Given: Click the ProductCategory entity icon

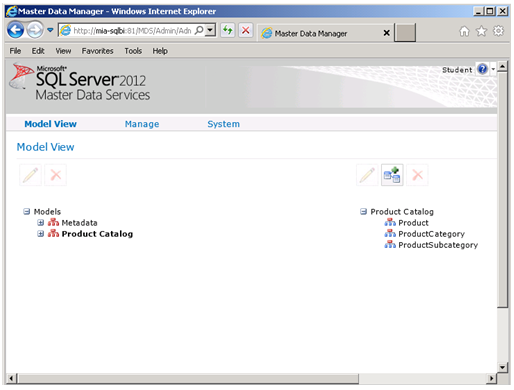Looking at the screenshot, I should (390, 233).
